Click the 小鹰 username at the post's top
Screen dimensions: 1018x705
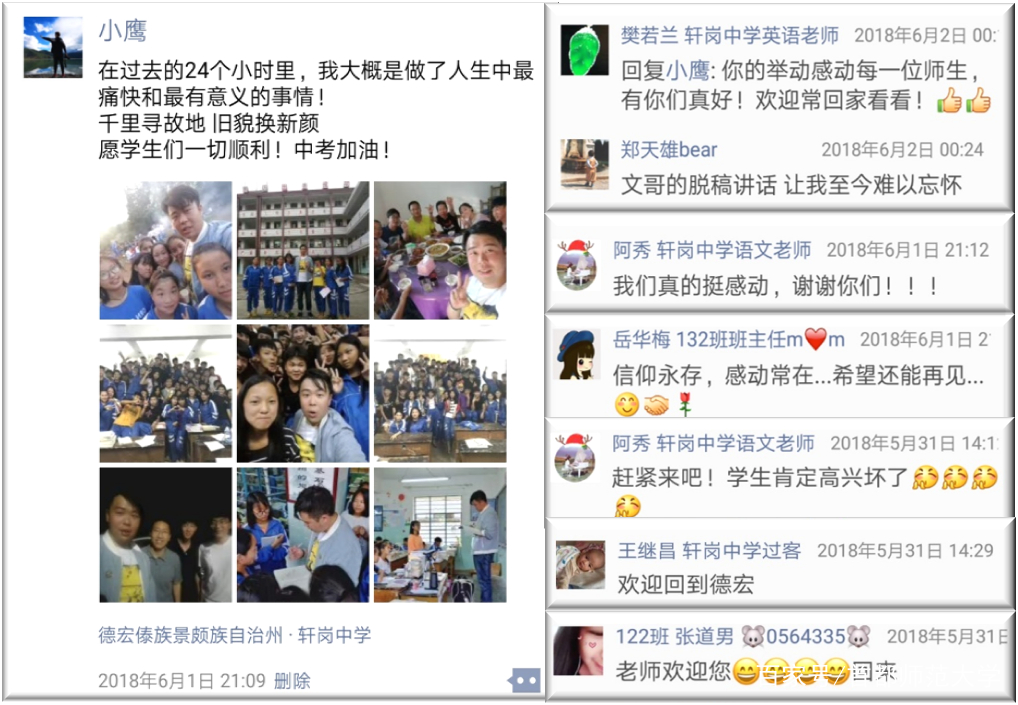click(x=123, y=31)
